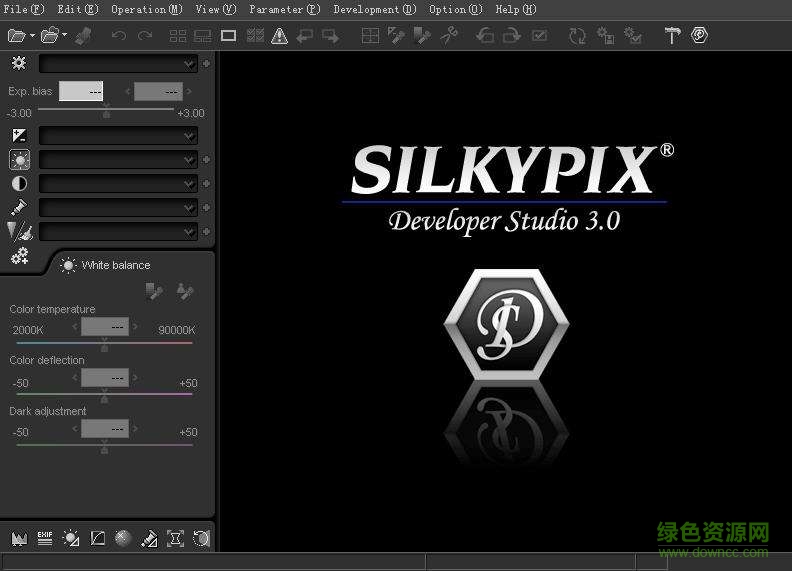Open the Parameter menu
The width and height of the screenshot is (792, 571).
284,9
